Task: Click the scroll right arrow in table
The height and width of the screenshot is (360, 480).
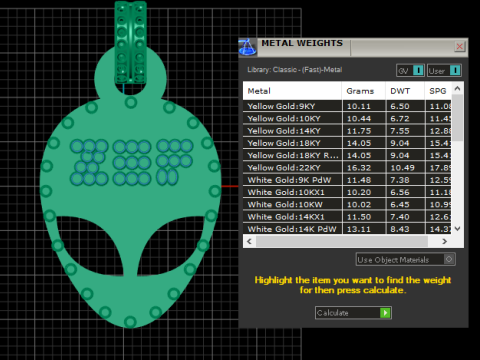Action: 444,241
